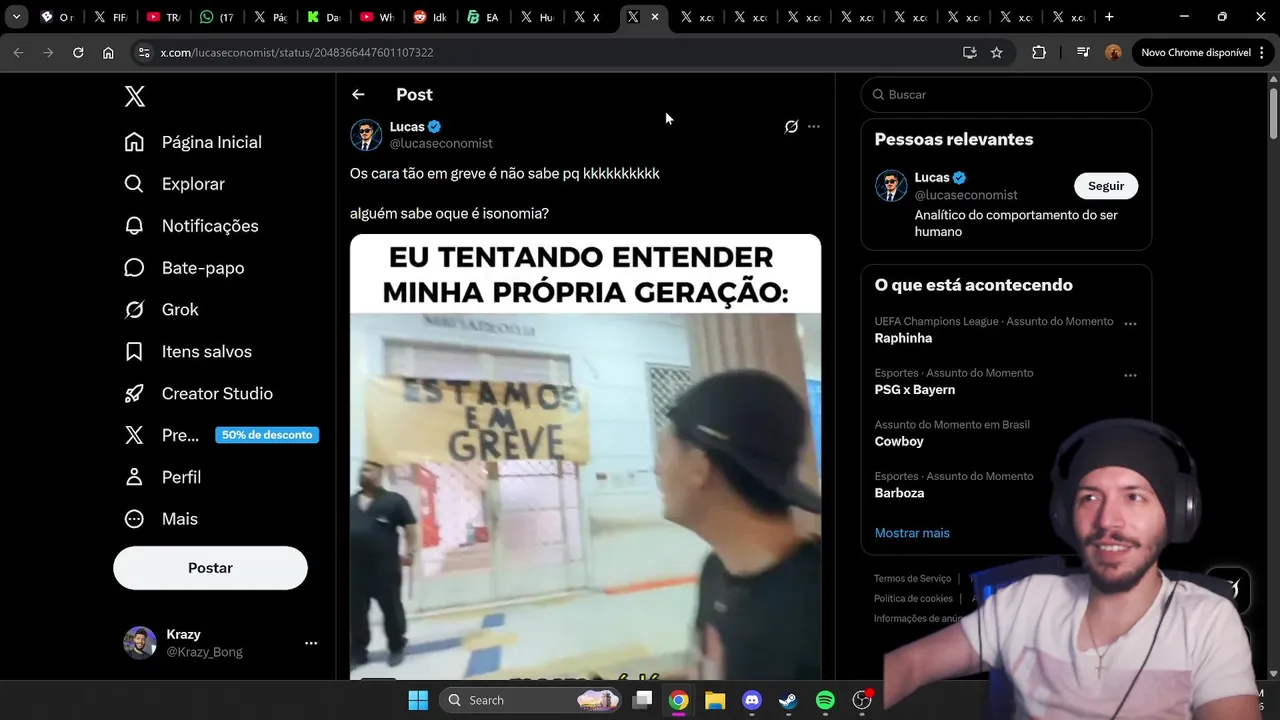This screenshot has width=1280, height=720.
Task: Click the install app icon in address bar
Action: pos(969,52)
